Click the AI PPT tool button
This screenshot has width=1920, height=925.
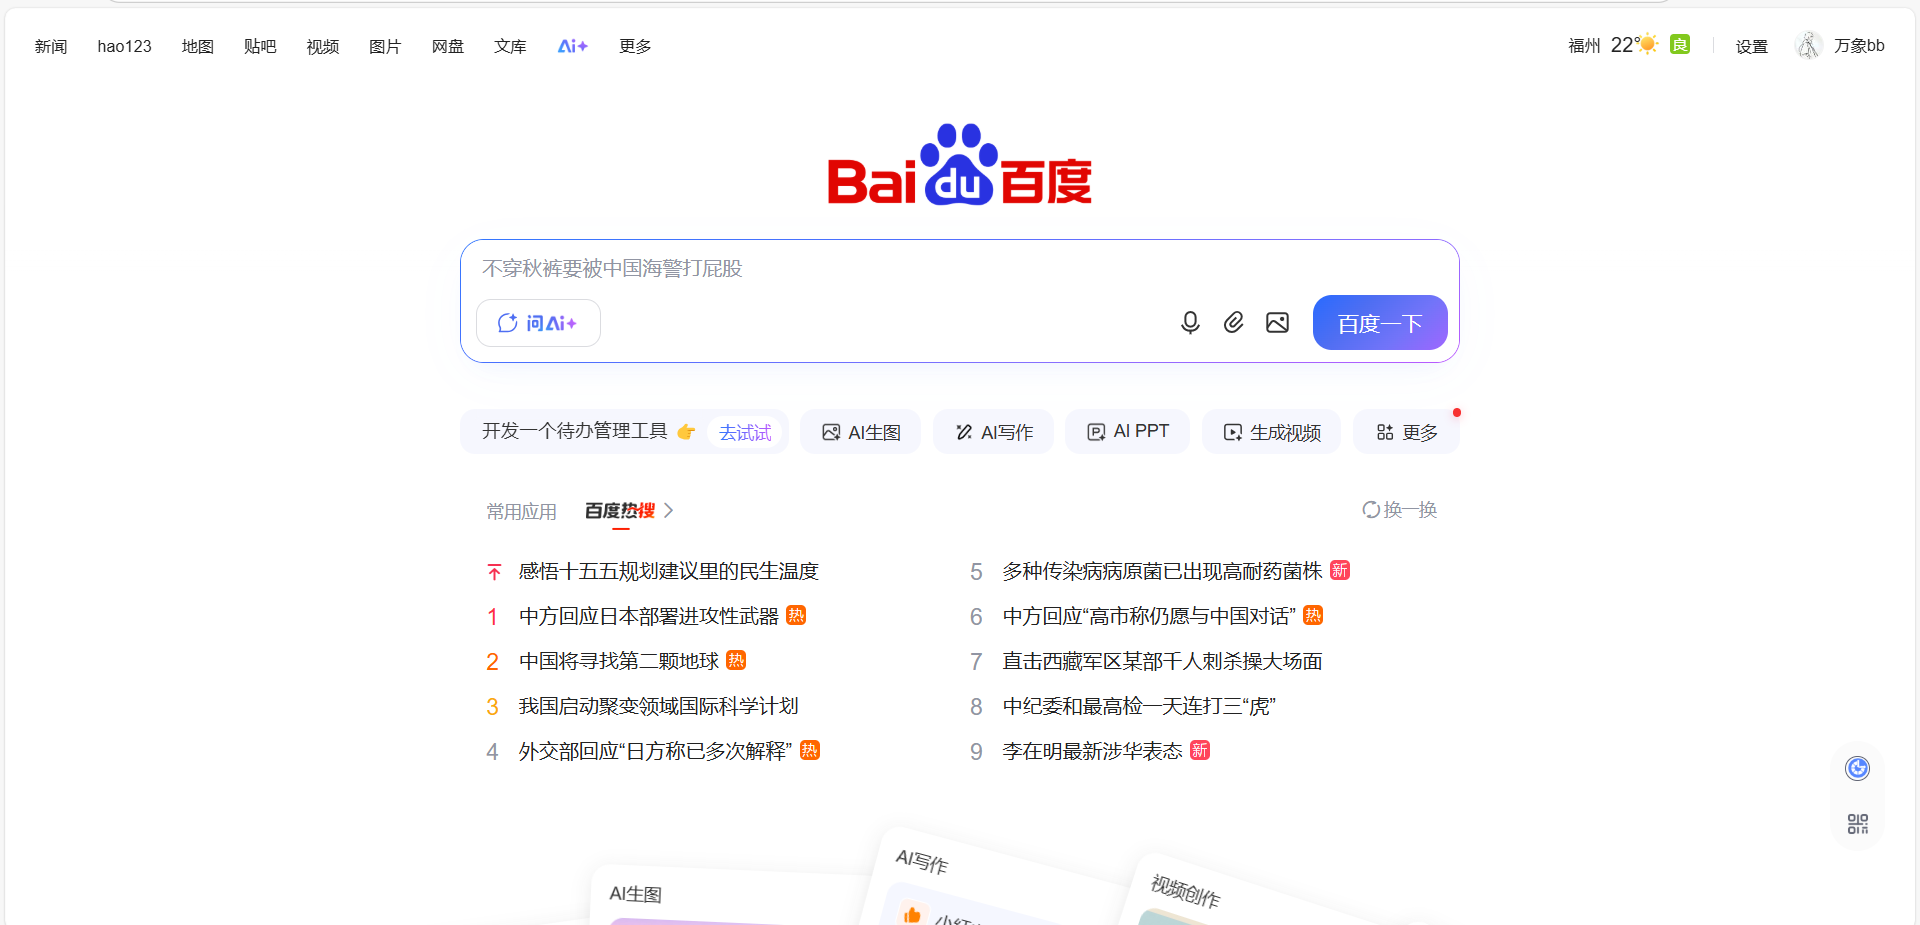click(1127, 432)
